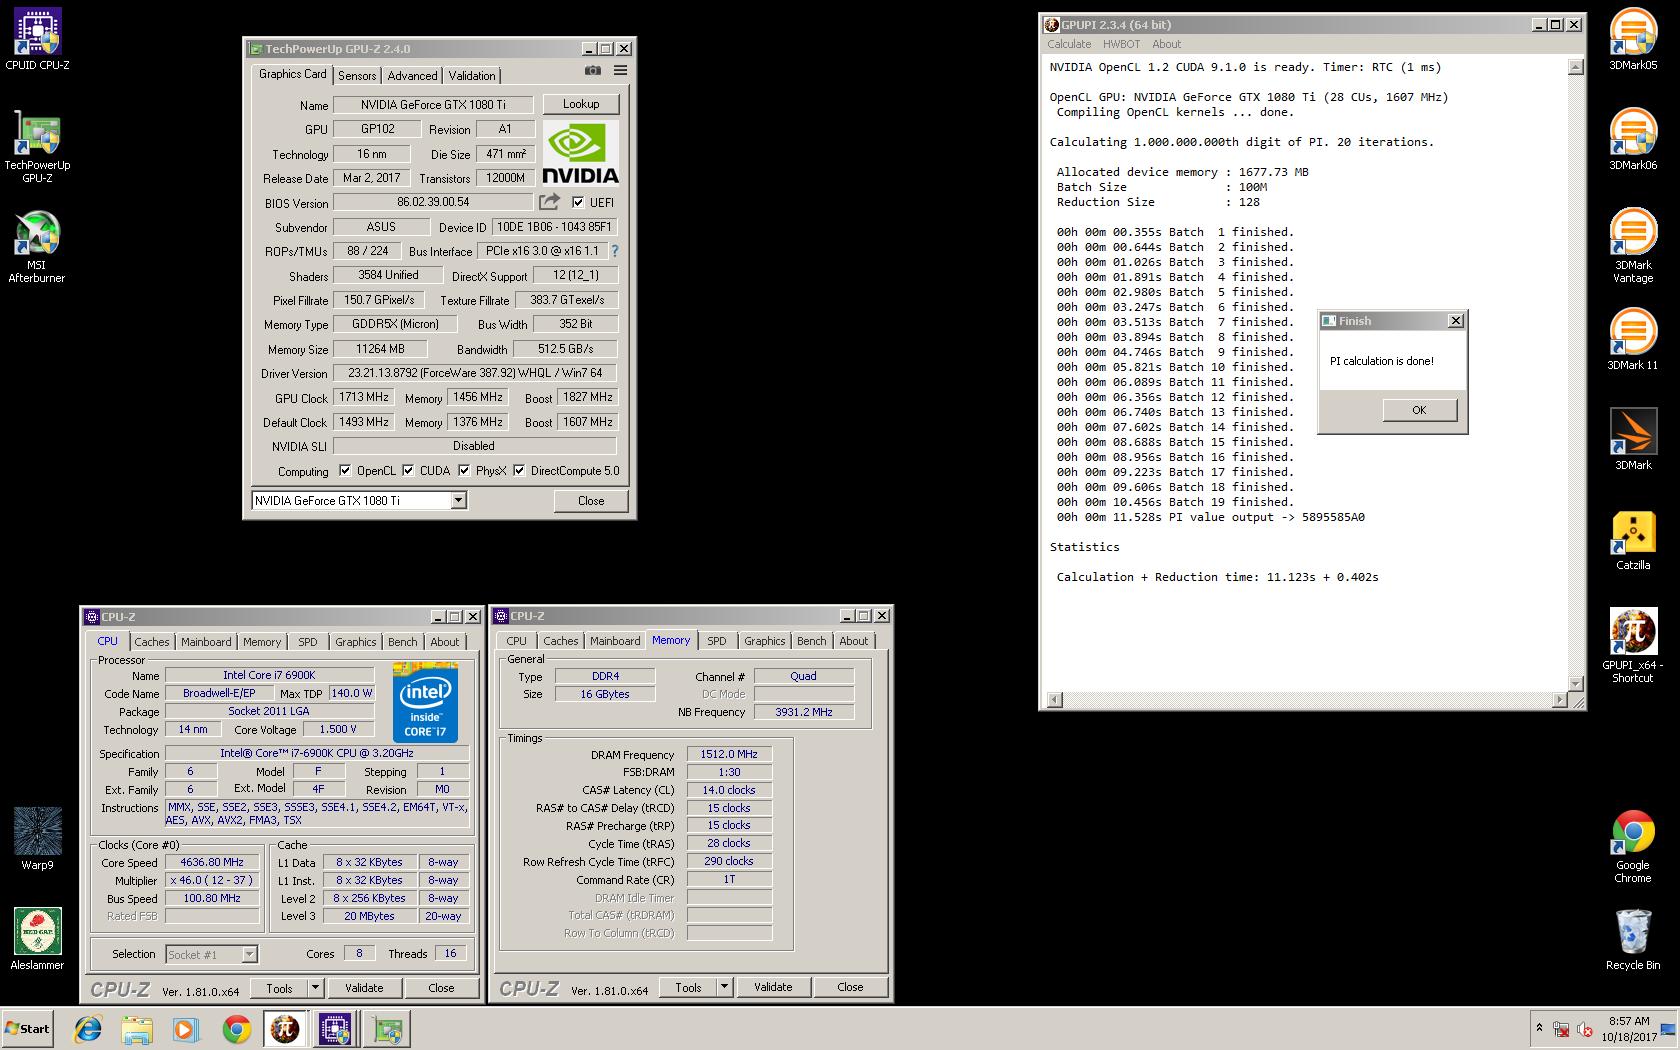Open Aleslammer desktop icon
The width and height of the screenshot is (1680, 1050).
(x=37, y=939)
